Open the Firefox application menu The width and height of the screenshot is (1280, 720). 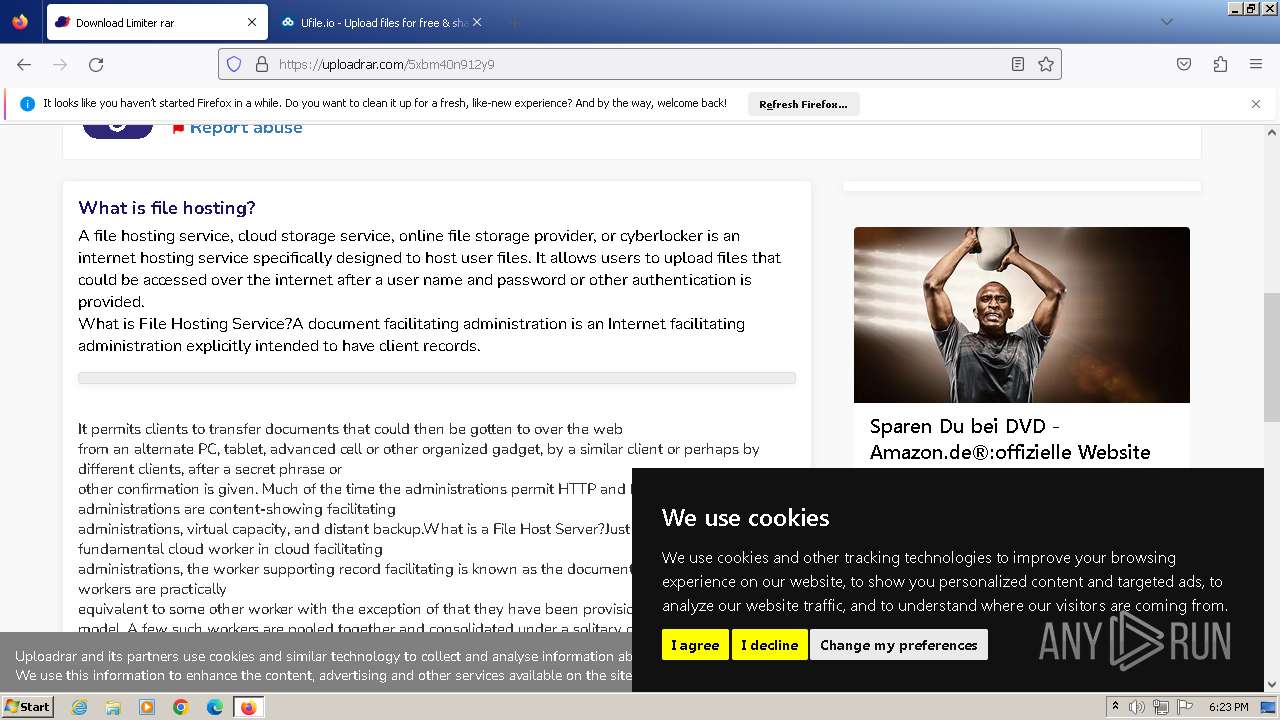coord(1256,64)
